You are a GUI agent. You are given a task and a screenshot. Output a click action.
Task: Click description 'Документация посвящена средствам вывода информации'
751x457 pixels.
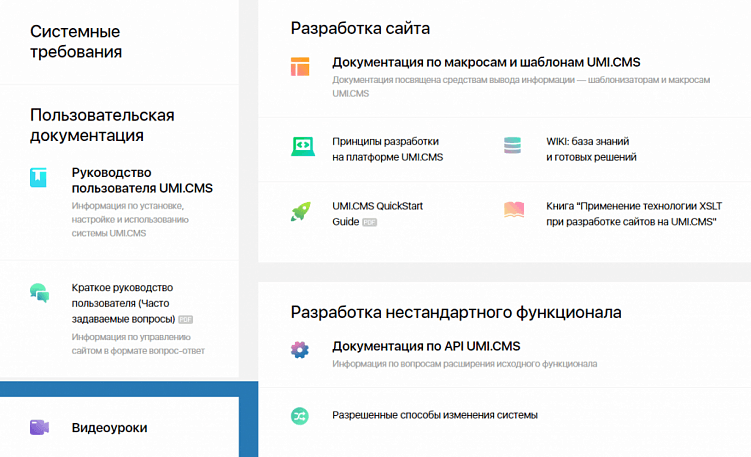coord(521,87)
